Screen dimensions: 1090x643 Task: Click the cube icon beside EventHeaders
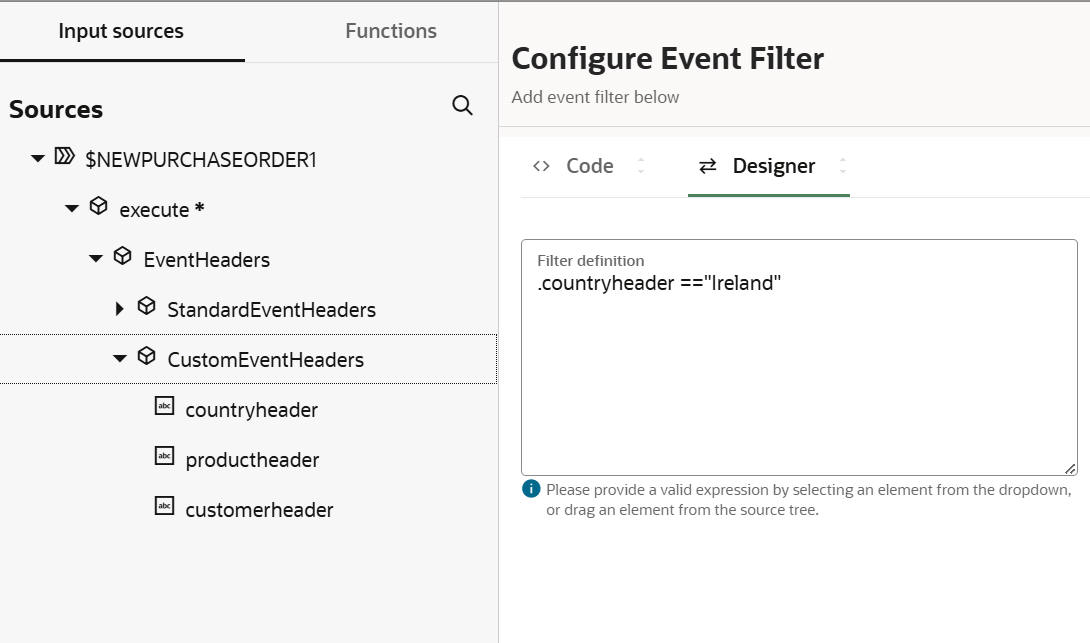[122, 256]
